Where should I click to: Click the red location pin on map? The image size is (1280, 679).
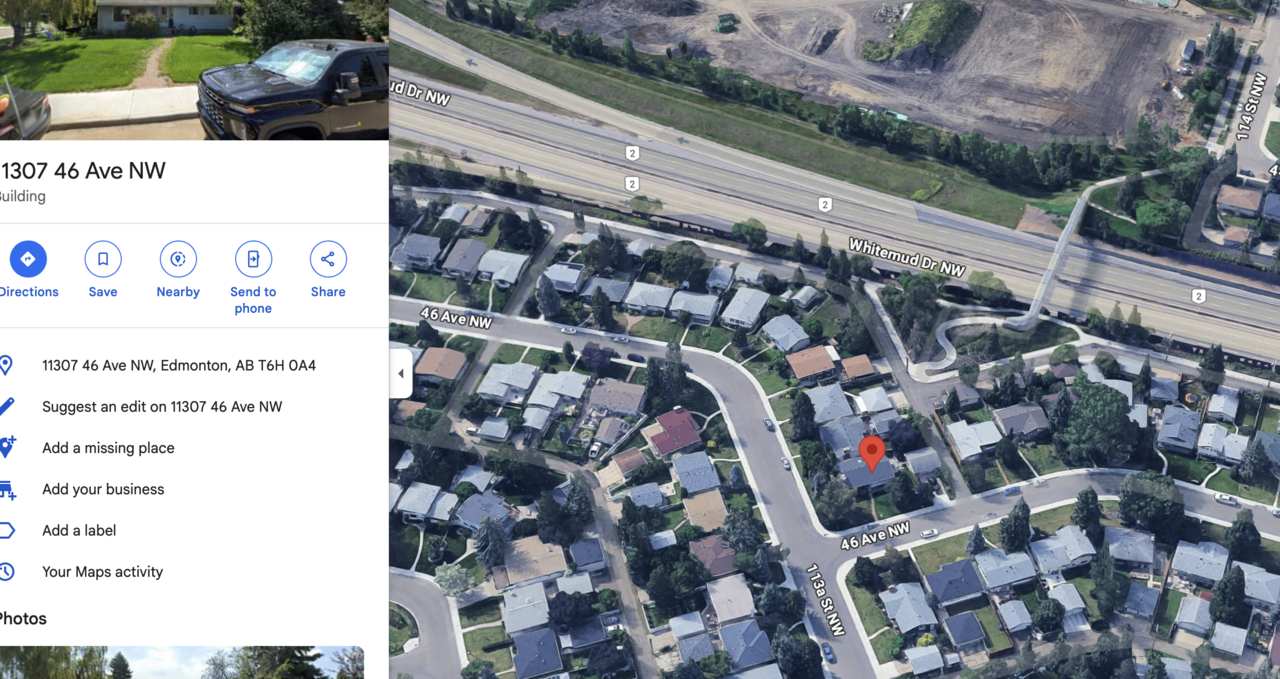872,453
